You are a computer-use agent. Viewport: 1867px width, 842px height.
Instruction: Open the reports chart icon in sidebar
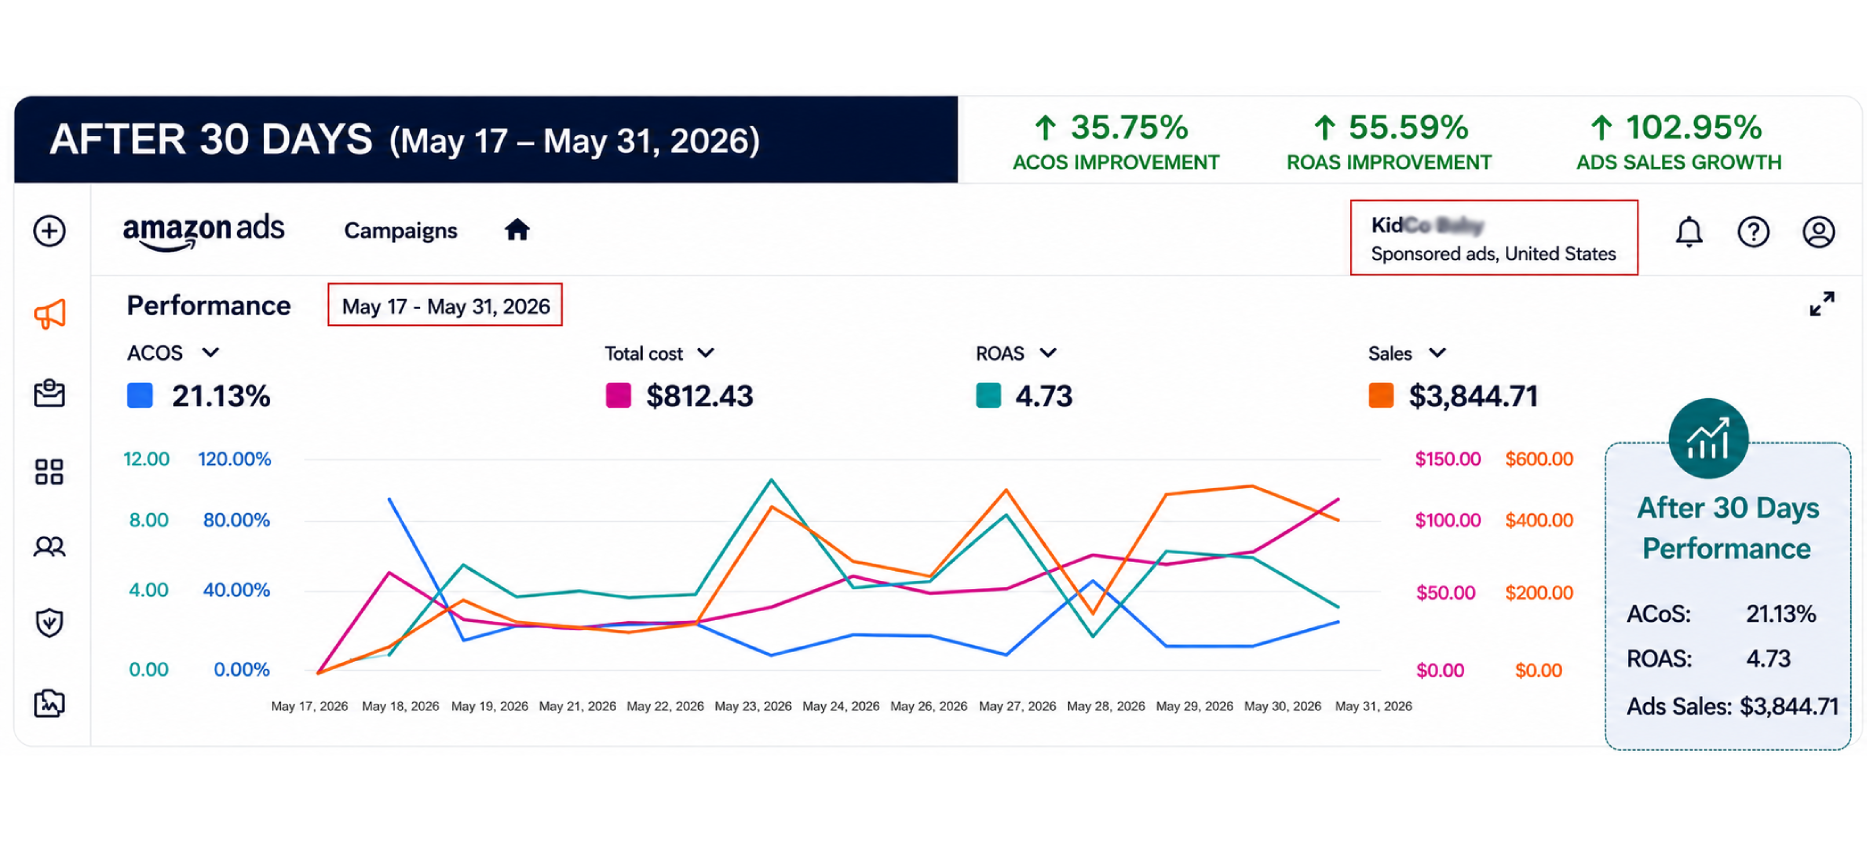[50, 703]
